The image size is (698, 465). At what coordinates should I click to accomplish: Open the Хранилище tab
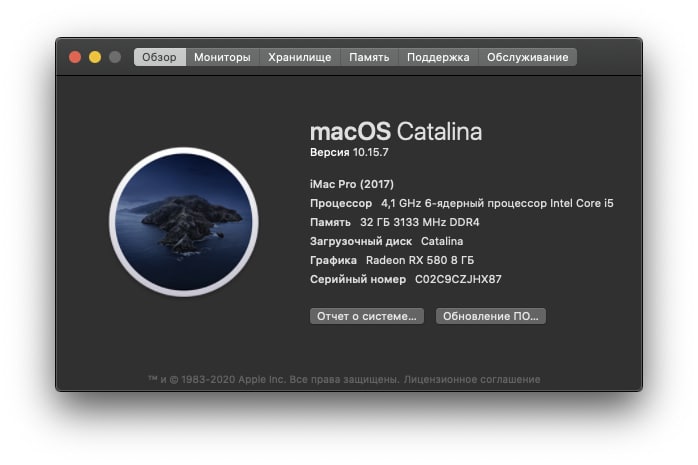point(300,57)
